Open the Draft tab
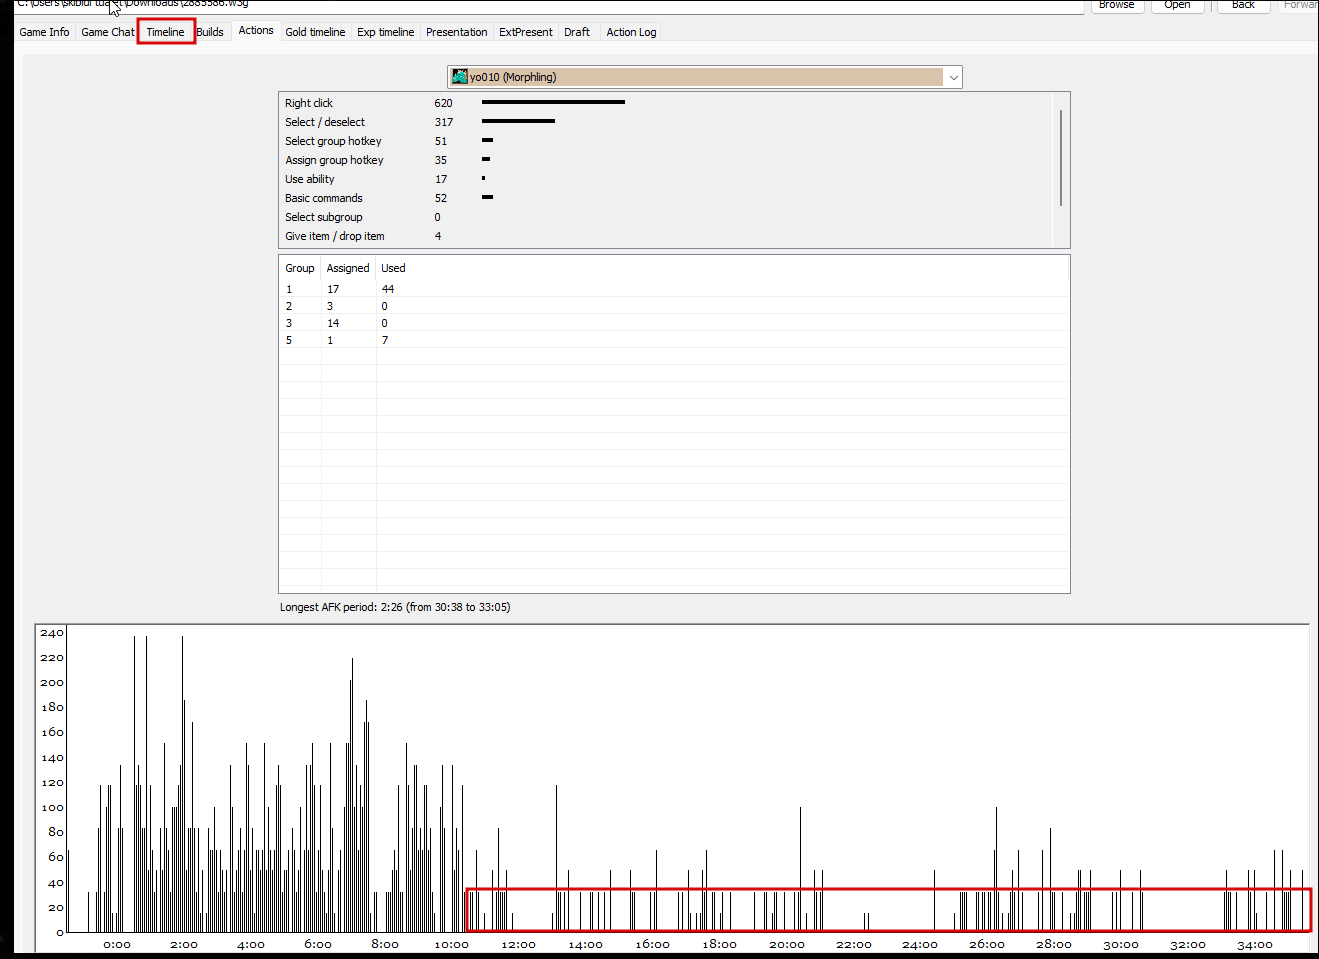The width and height of the screenshot is (1319, 959). tap(577, 32)
